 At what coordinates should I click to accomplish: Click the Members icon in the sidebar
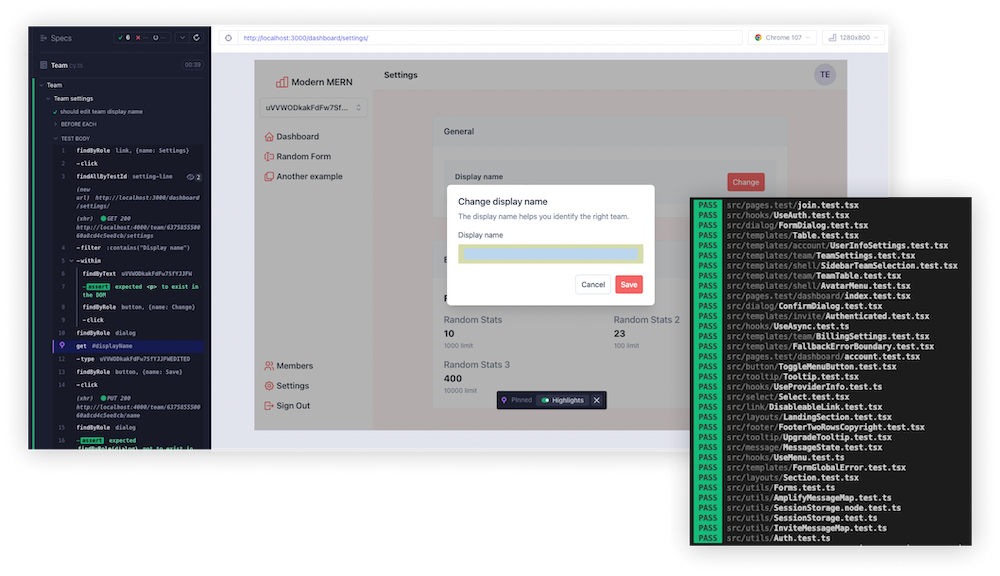point(269,366)
